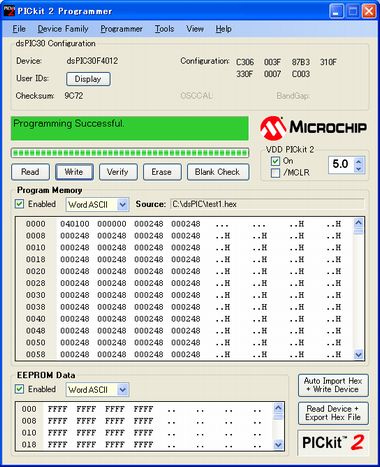The width and height of the screenshot is (380, 467).
Task: Open EEPROM Data Word ASCII dropdown
Action: [x=123, y=390]
